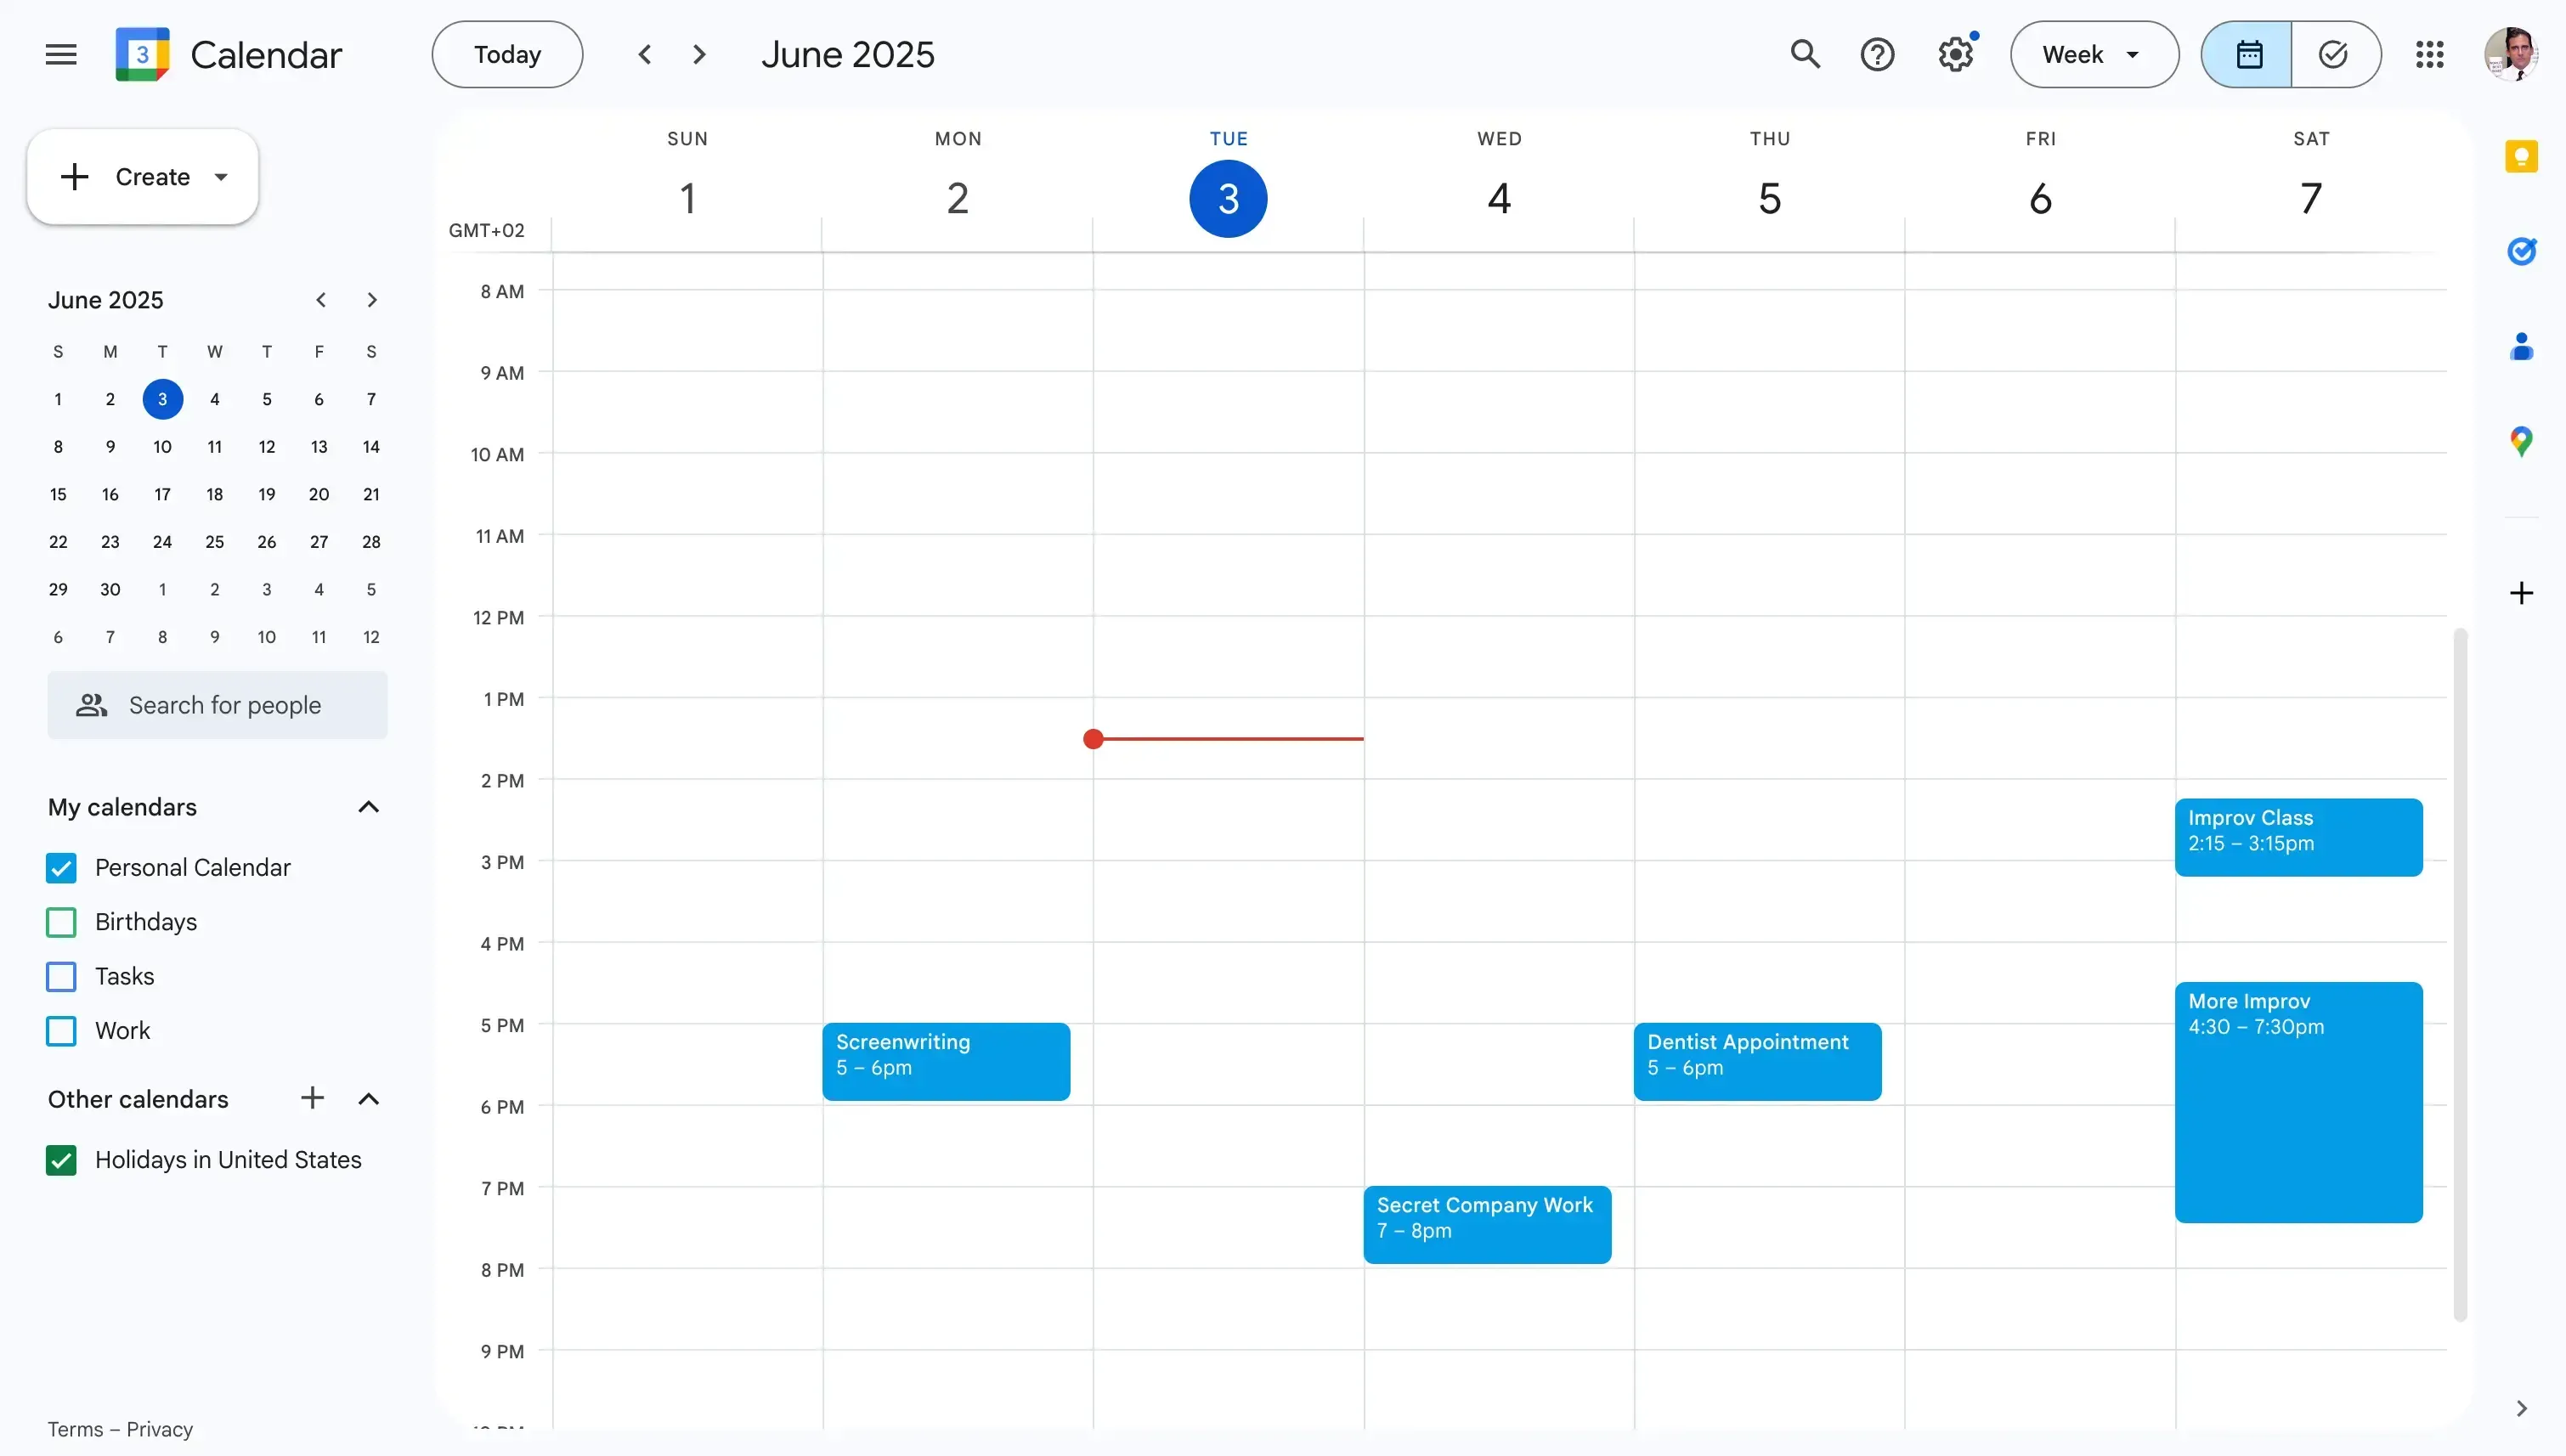Open the Dentist Appointment event on Thursday
Image resolution: width=2566 pixels, height=1456 pixels.
[1755, 1060]
